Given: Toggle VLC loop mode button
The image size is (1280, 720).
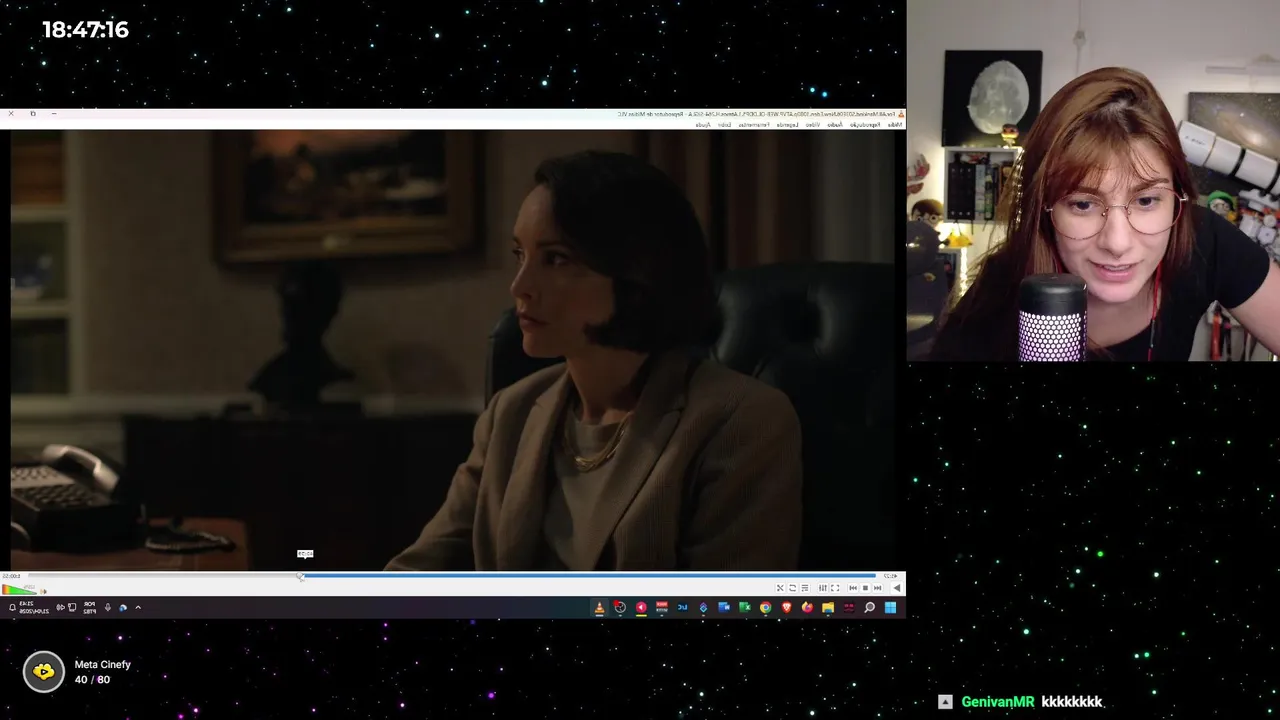Looking at the screenshot, I should pos(792,588).
